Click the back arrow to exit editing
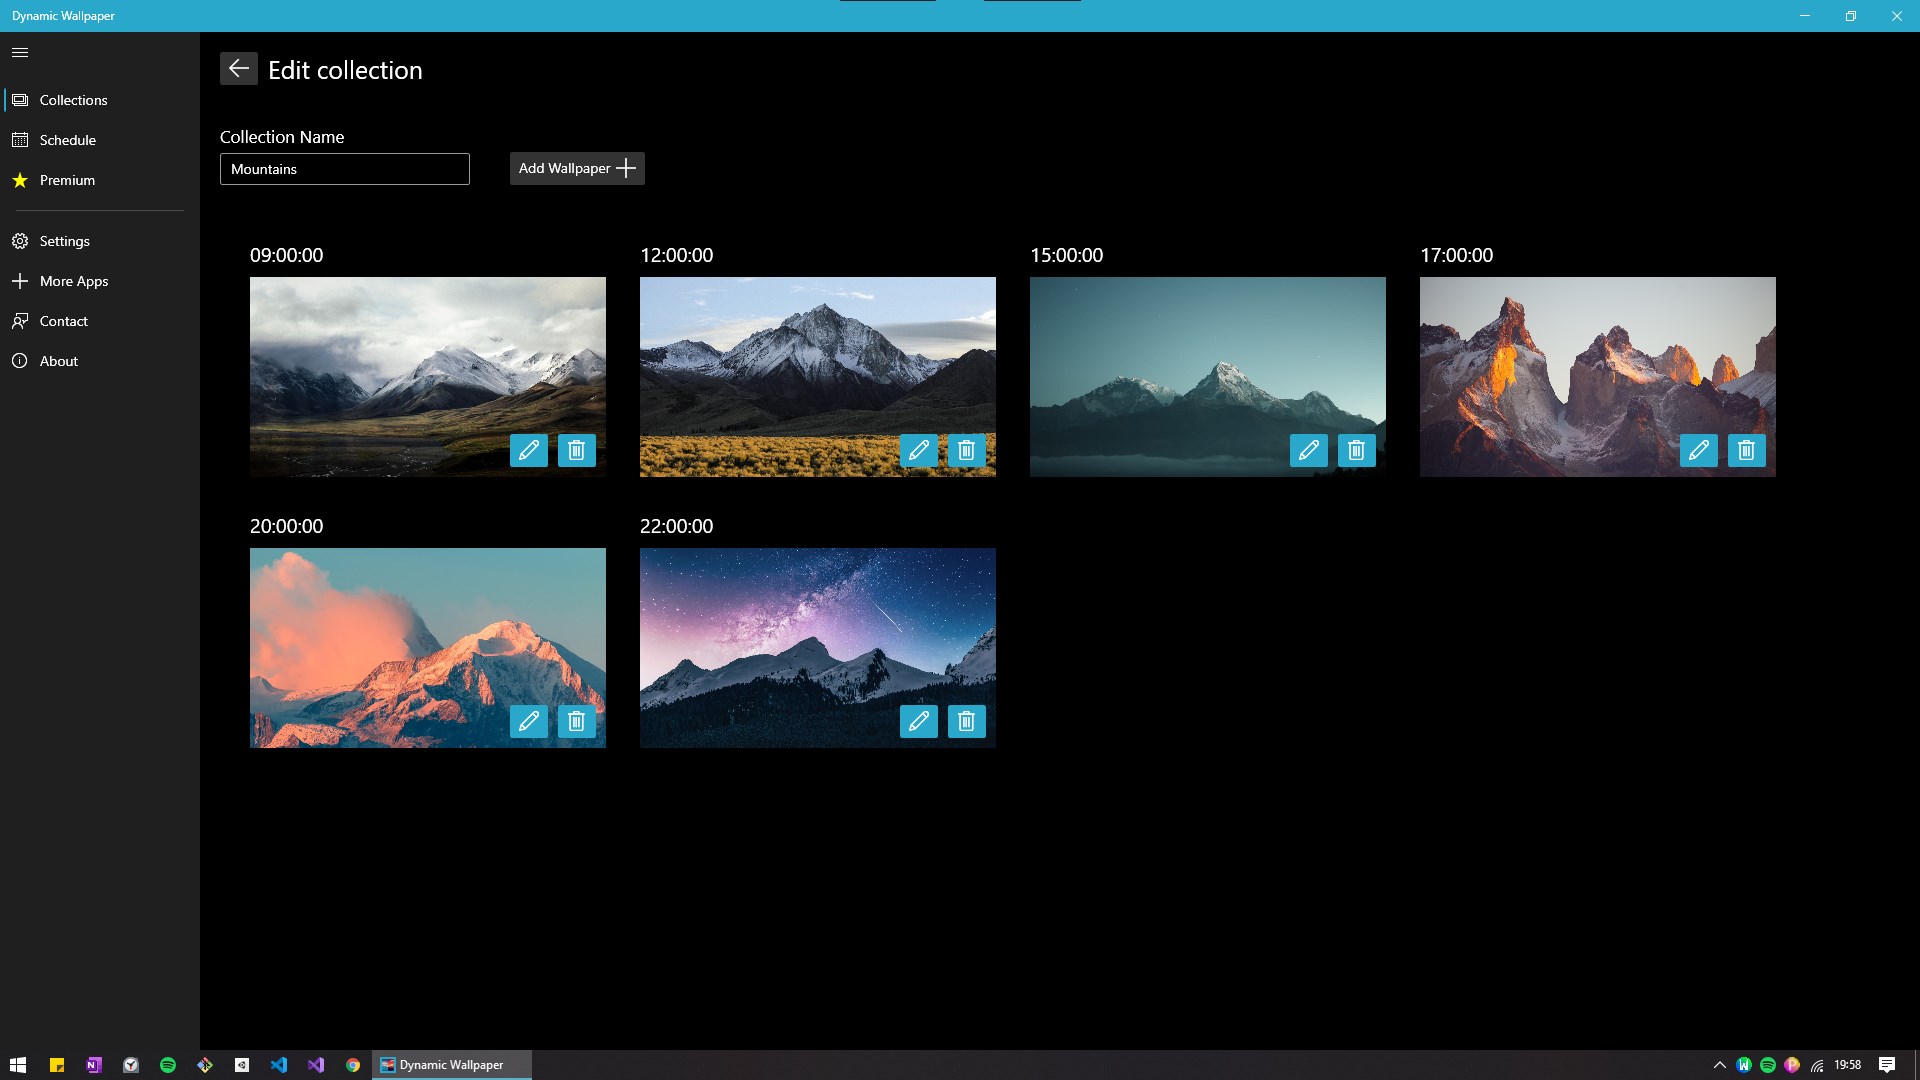This screenshot has height=1080, width=1920. 237,70
